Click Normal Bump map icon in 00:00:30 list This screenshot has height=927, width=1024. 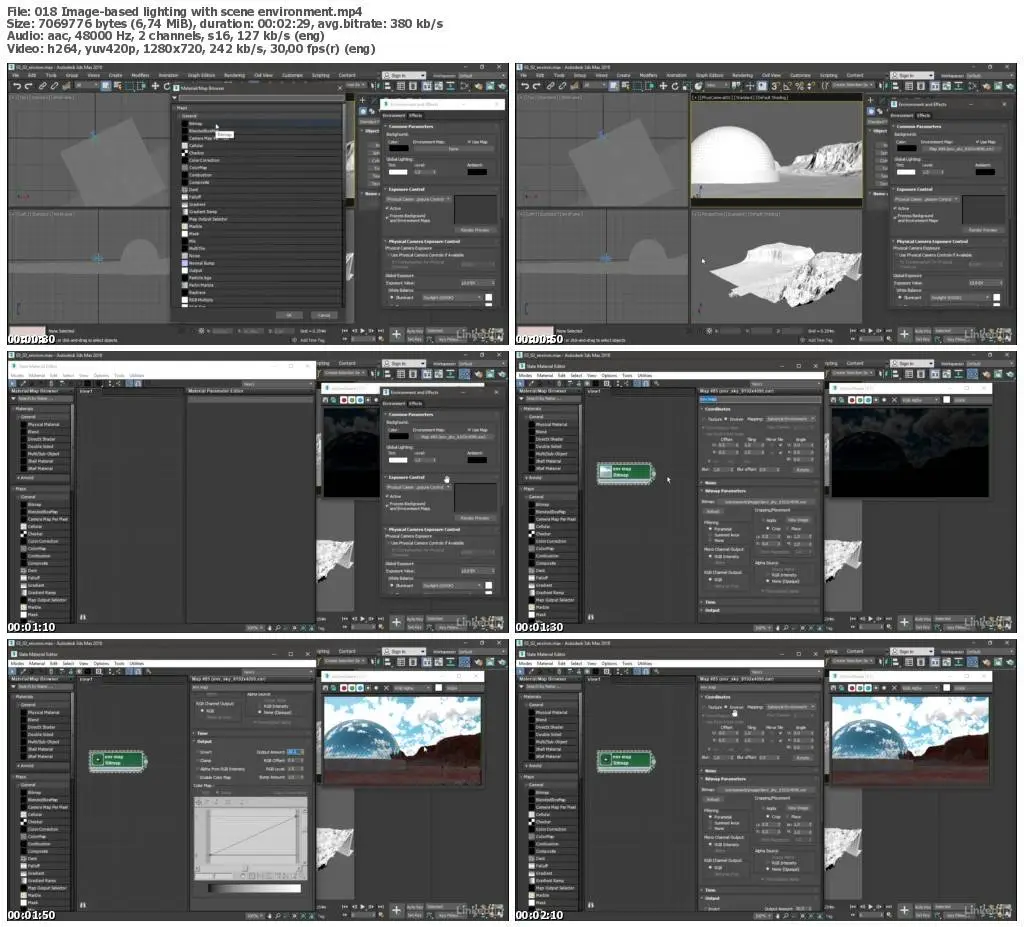pyautogui.click(x=184, y=263)
